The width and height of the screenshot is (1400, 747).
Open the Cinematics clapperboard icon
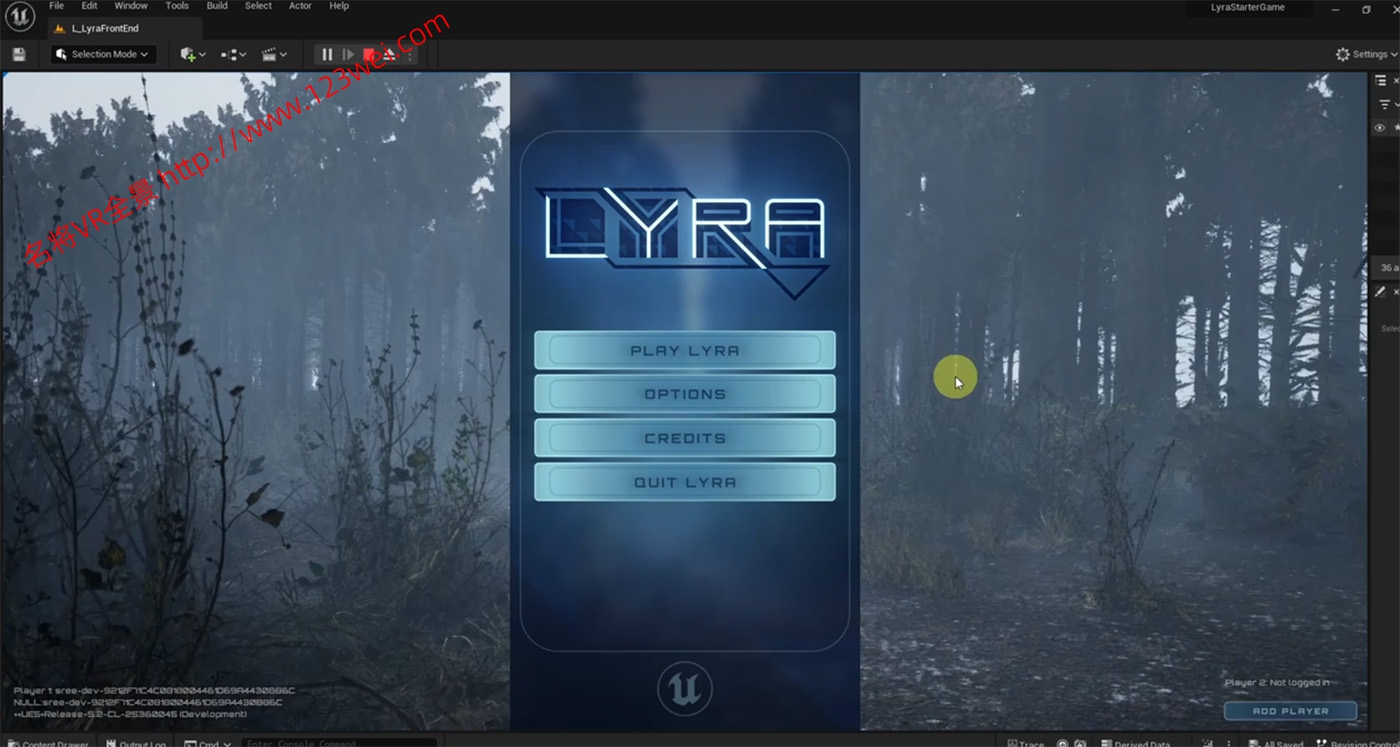(268, 54)
